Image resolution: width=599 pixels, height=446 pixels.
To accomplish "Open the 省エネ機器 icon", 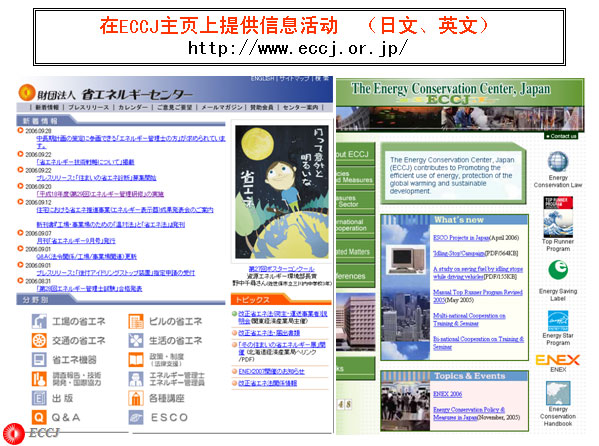I will pyautogui.click(x=39, y=360).
